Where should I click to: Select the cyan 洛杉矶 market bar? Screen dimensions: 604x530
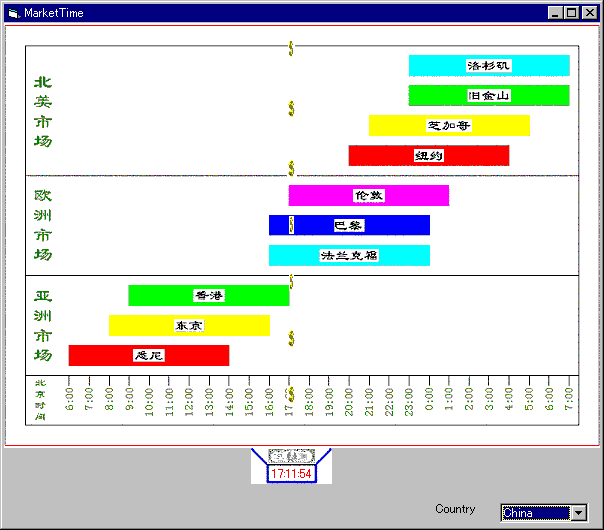(489, 65)
